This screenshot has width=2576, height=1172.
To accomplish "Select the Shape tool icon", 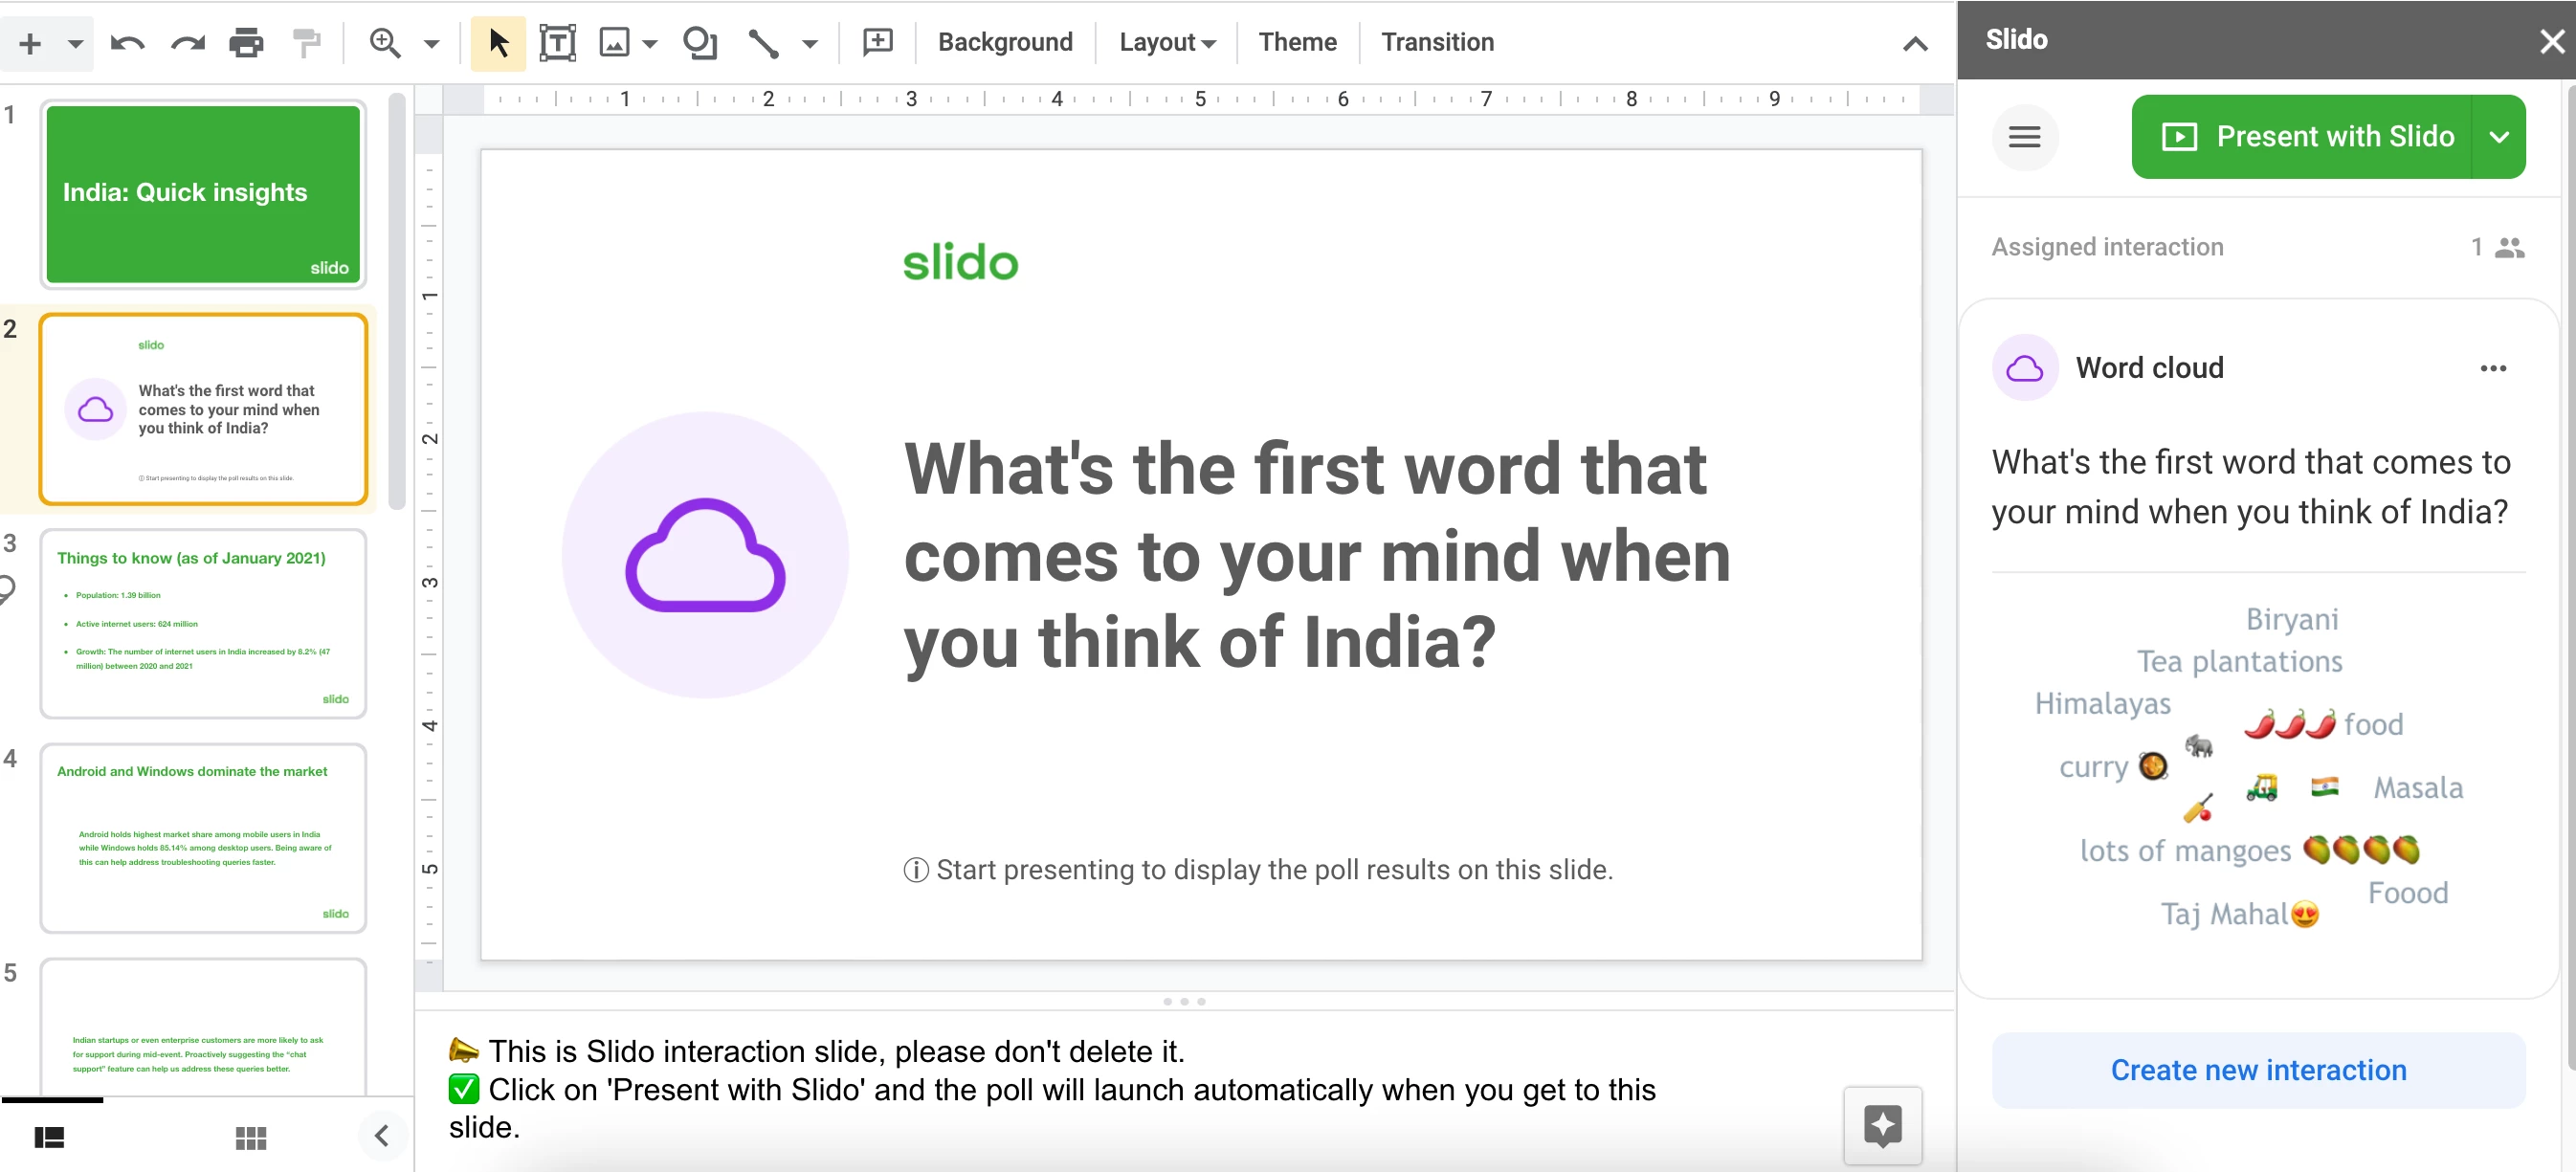I will coord(700,43).
